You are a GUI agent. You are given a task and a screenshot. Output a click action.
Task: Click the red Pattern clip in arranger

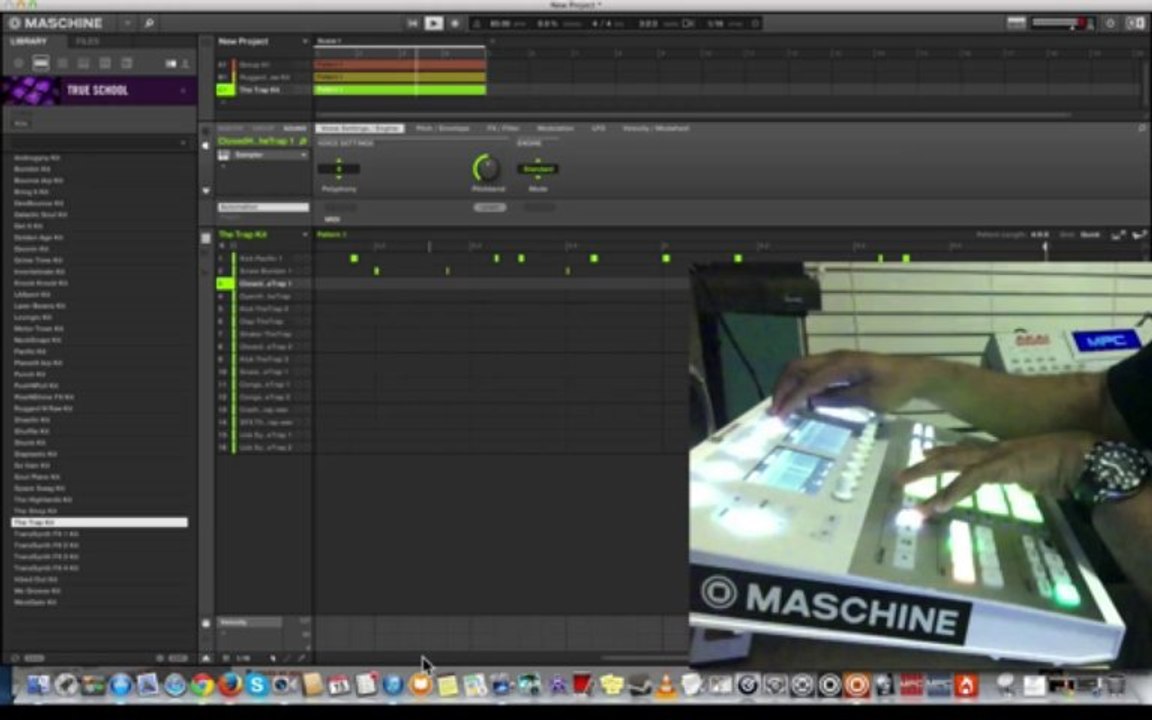[400, 65]
